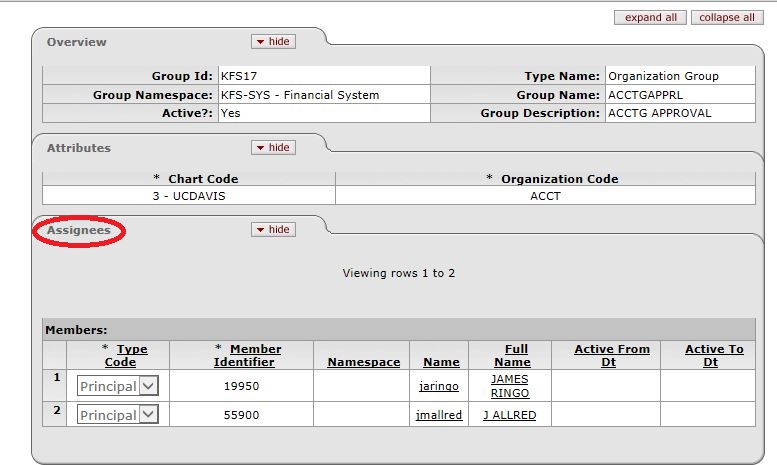Sort by Active To Dt column
Screen dimensions: 777x465
pos(713,355)
